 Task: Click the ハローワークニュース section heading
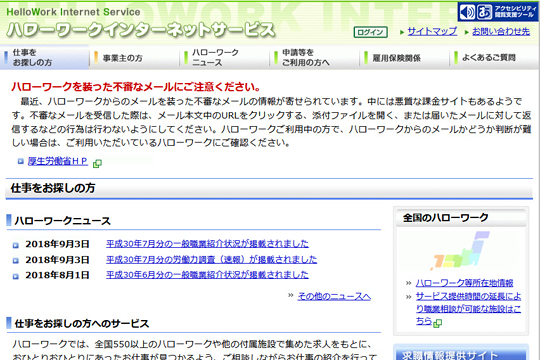pyautogui.click(x=62, y=220)
